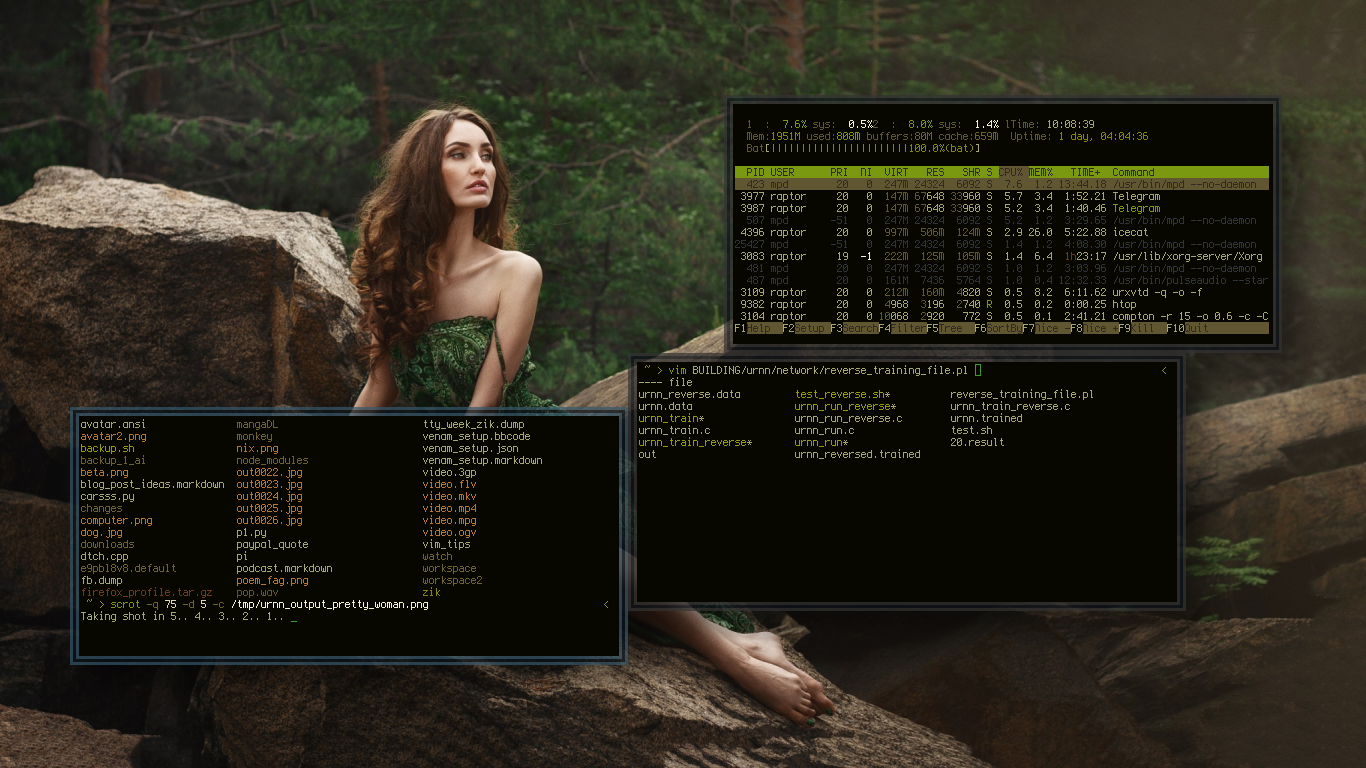Screen dimensions: 1366x768
Task: Sort htop by the CPU% column header
Action: pos(1010,172)
